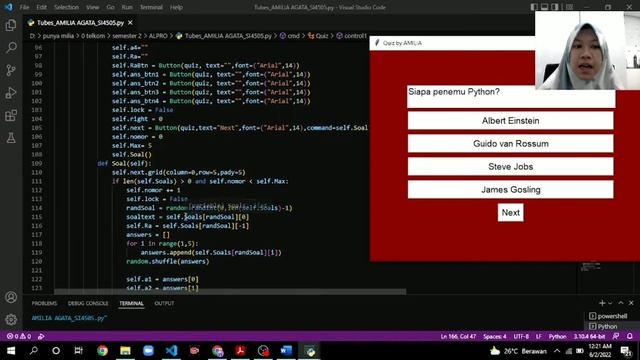Click Next in the quiz window

click(511, 213)
